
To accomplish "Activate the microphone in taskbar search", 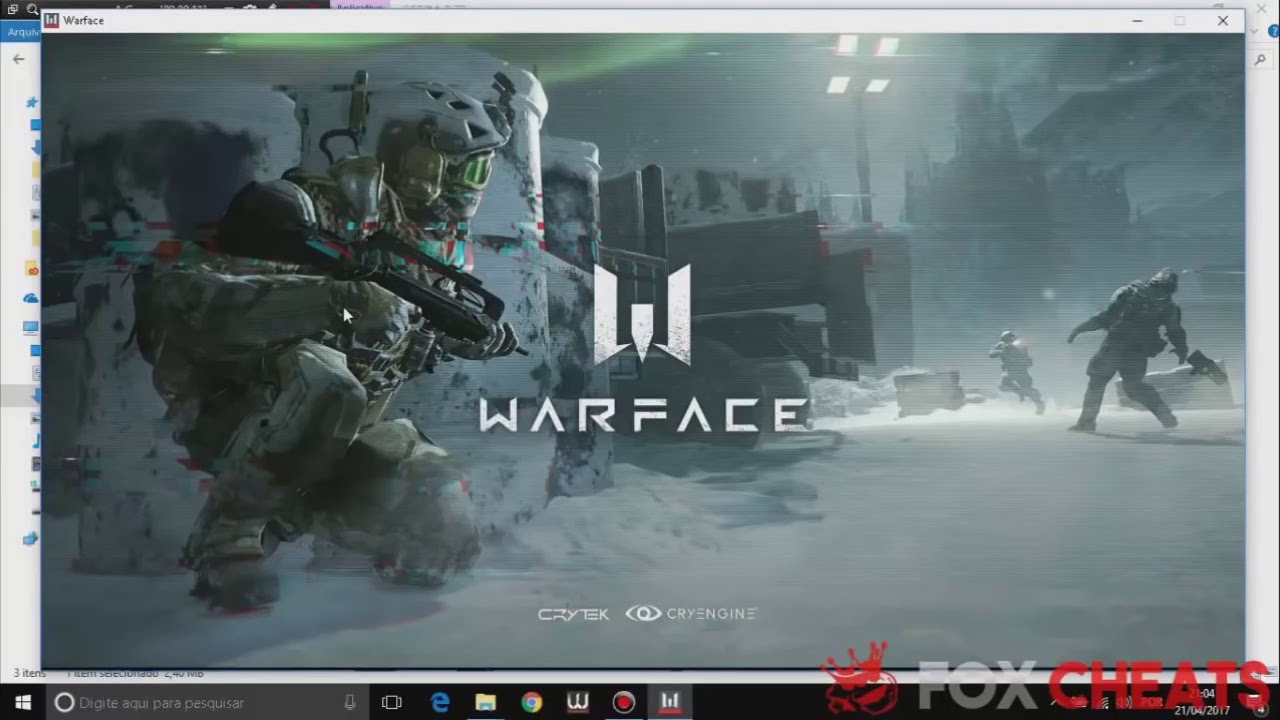I will (x=349, y=702).
